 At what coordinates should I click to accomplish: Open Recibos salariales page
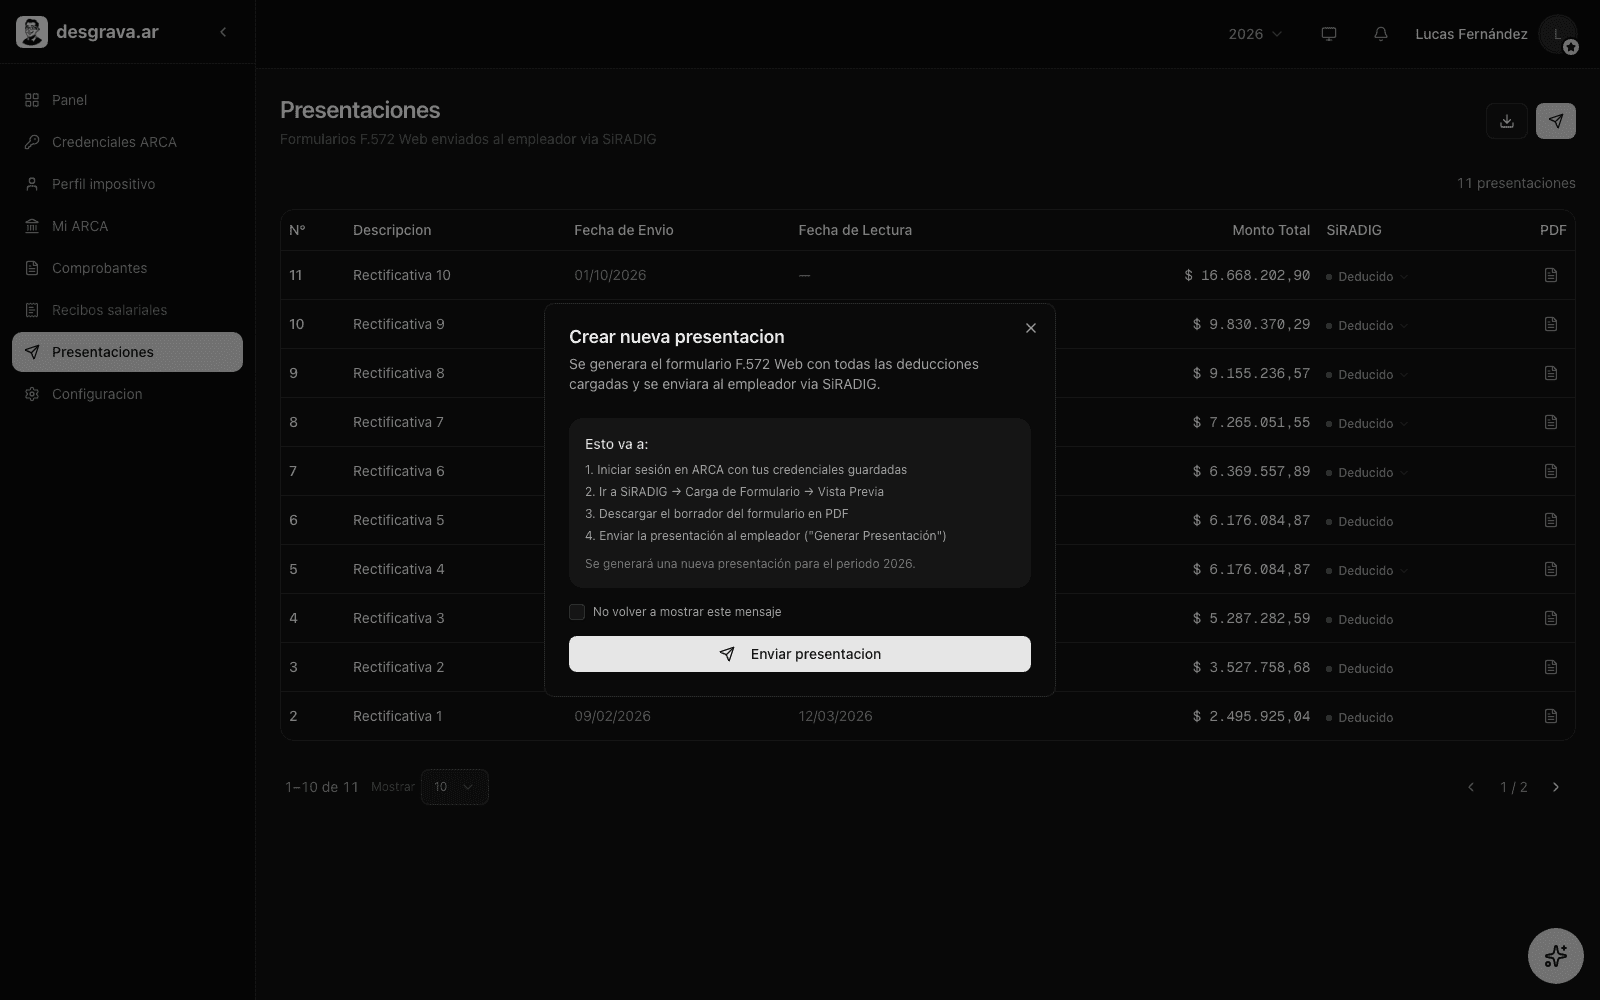pos(127,310)
